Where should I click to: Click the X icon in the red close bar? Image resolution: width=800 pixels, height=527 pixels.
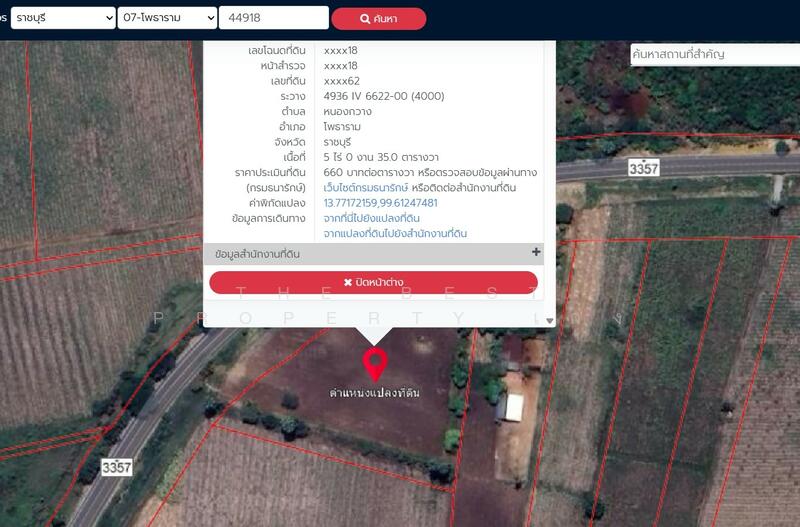[347, 283]
